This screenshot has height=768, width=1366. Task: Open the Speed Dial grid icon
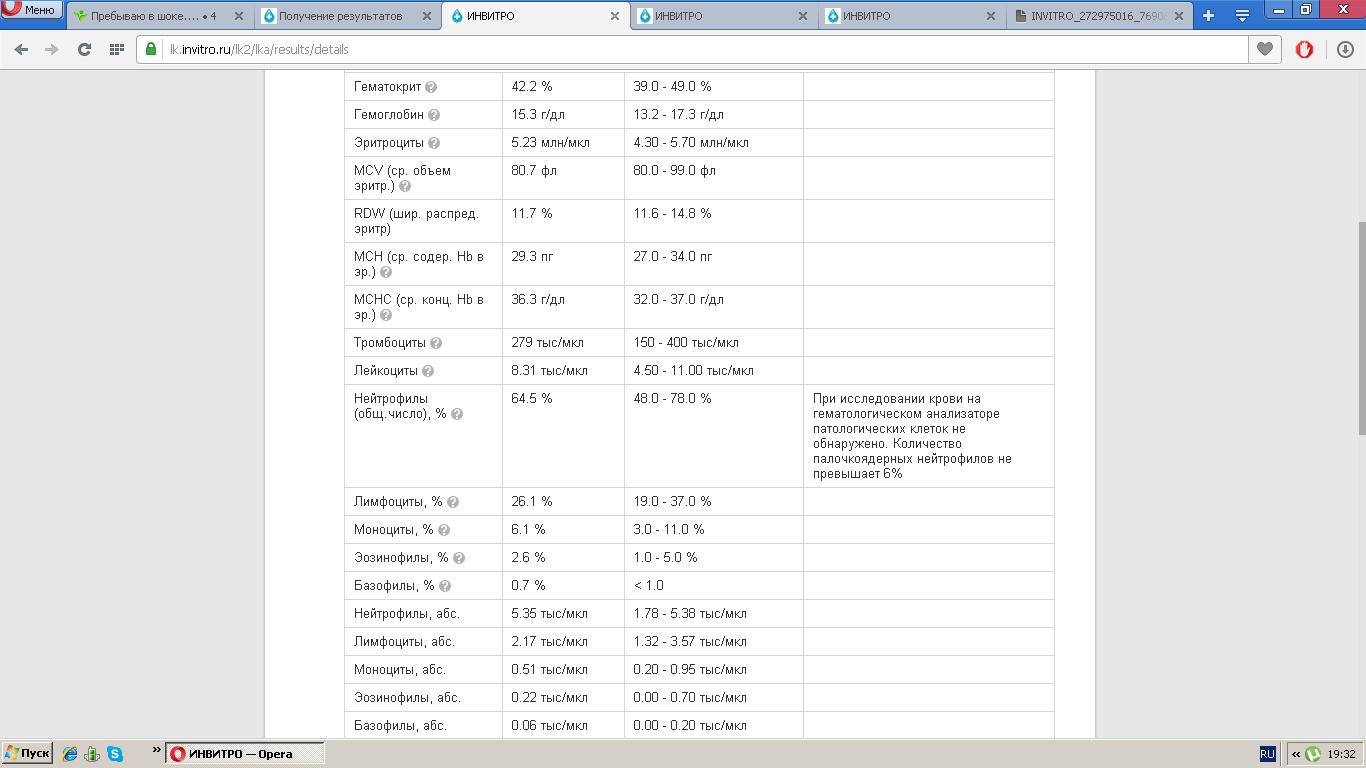coord(116,49)
